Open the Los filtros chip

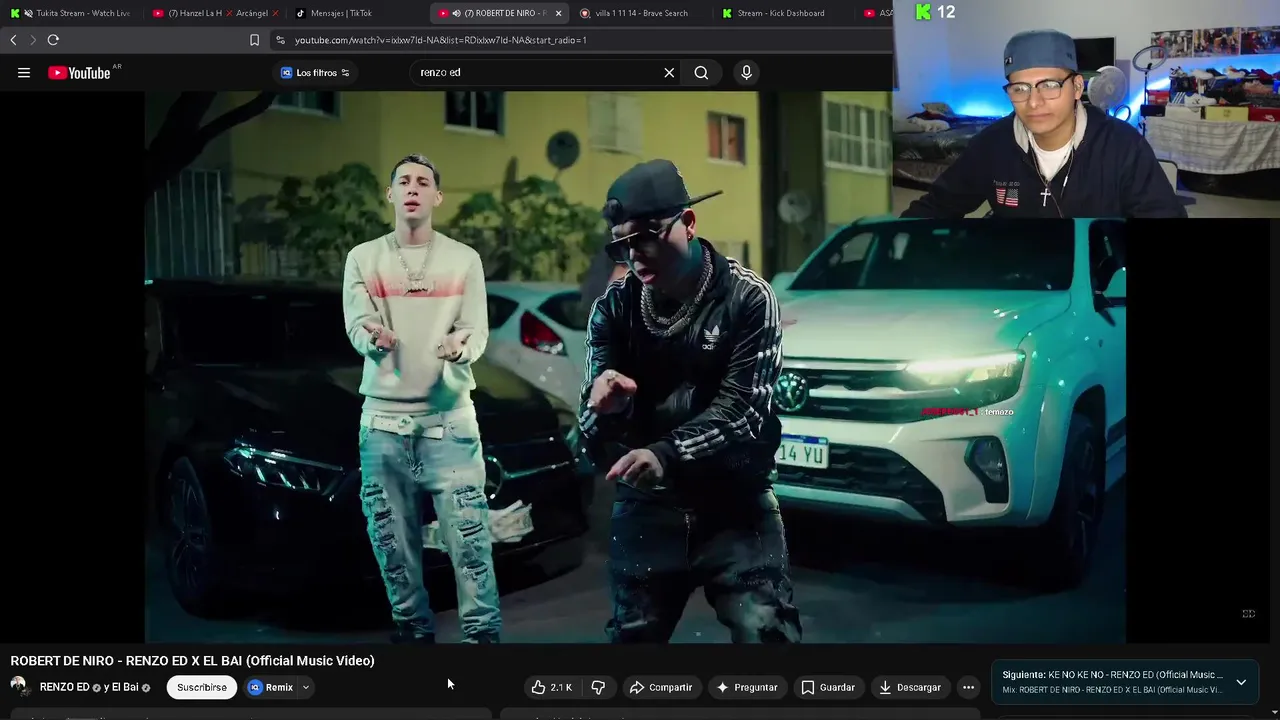tap(315, 72)
